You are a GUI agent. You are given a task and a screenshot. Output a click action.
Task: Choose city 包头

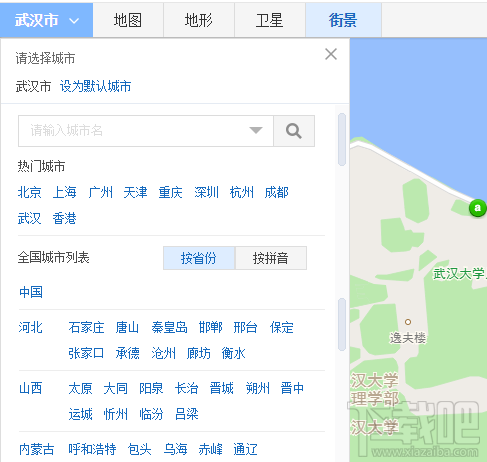[140, 449]
